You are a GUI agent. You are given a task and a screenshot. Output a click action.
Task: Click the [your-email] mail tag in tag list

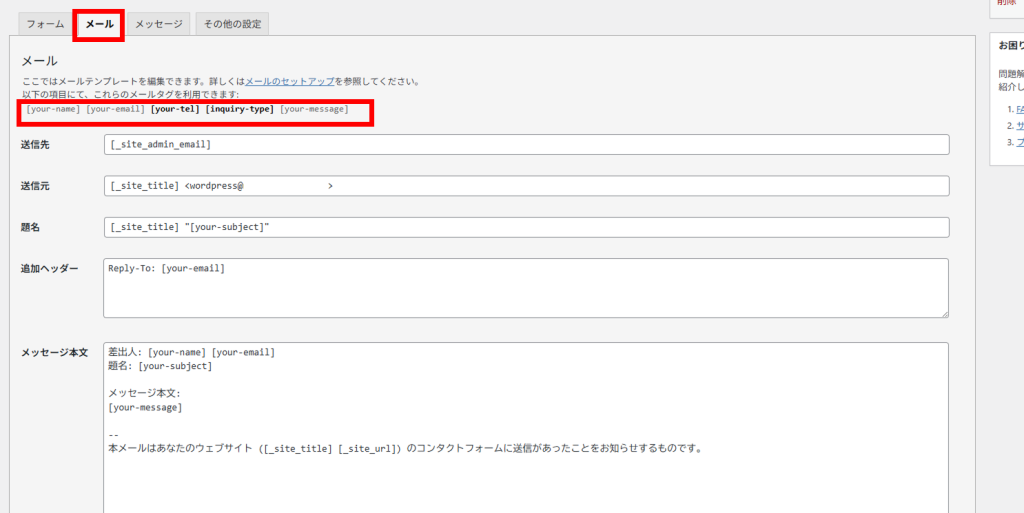[116, 108]
